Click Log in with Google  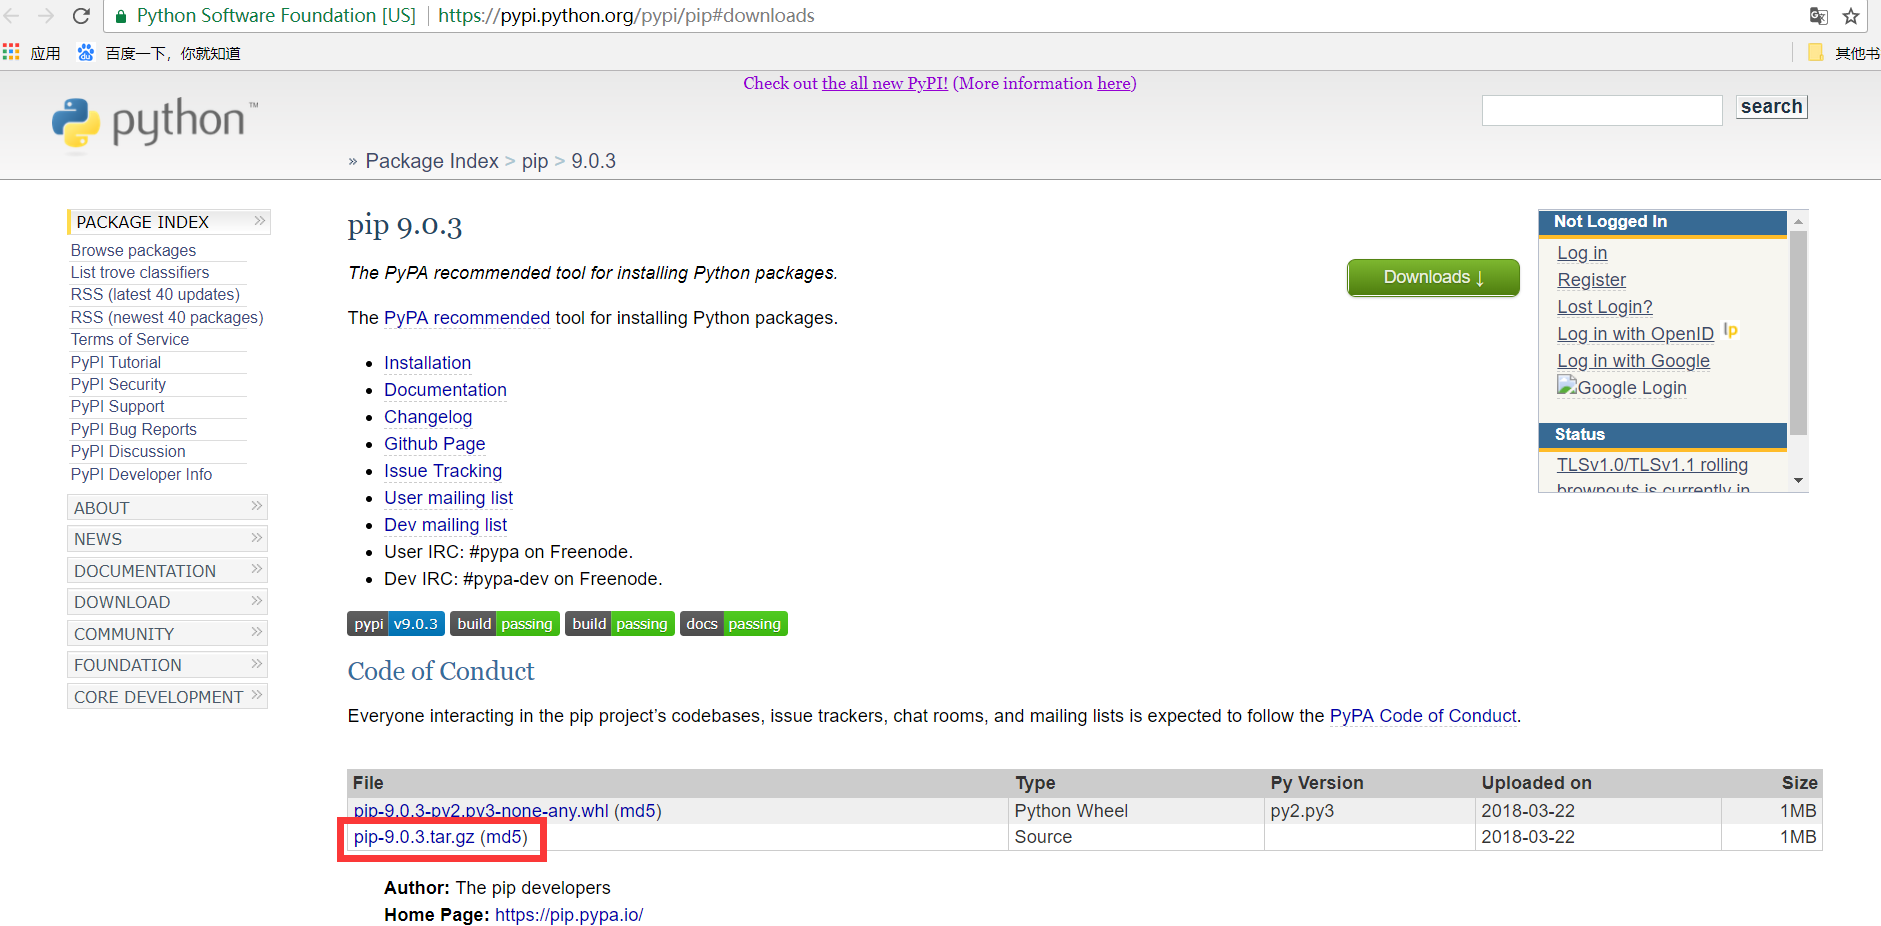pos(1633,360)
